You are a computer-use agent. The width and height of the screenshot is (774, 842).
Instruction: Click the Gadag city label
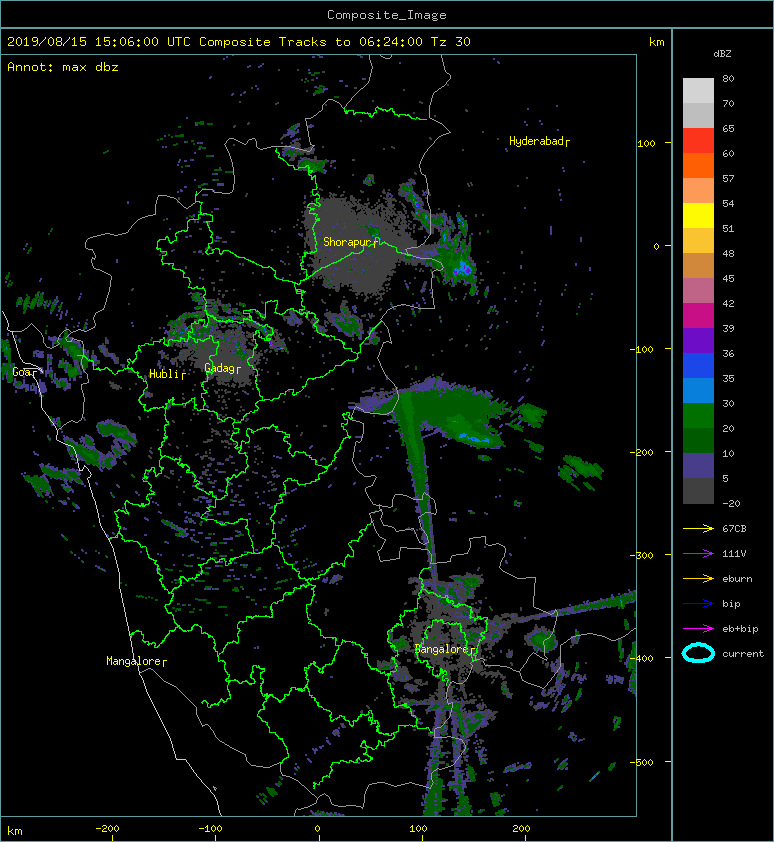pos(222,368)
